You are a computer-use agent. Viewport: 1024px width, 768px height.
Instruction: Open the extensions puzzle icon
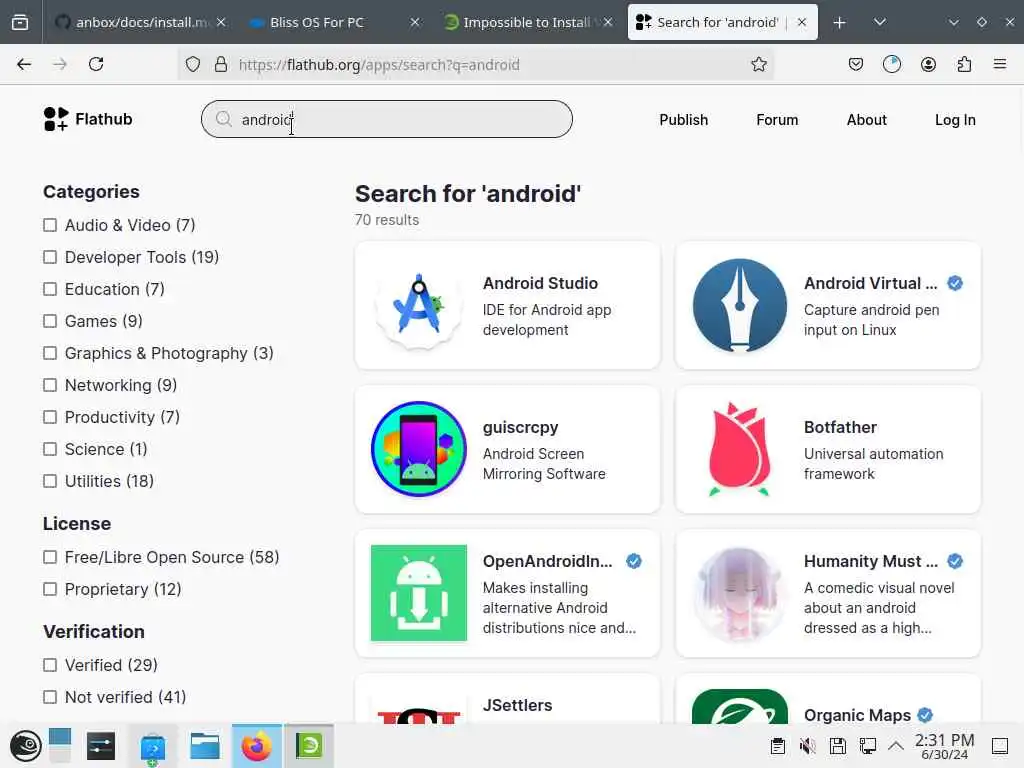964,64
